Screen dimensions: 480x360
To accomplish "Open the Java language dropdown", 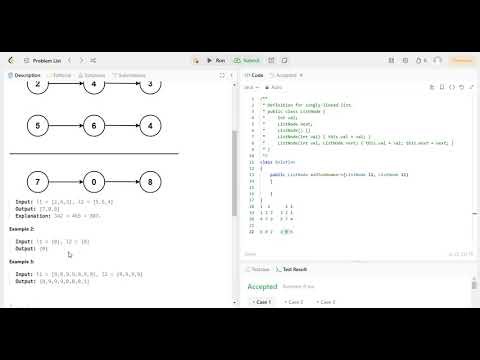I will [251, 87].
